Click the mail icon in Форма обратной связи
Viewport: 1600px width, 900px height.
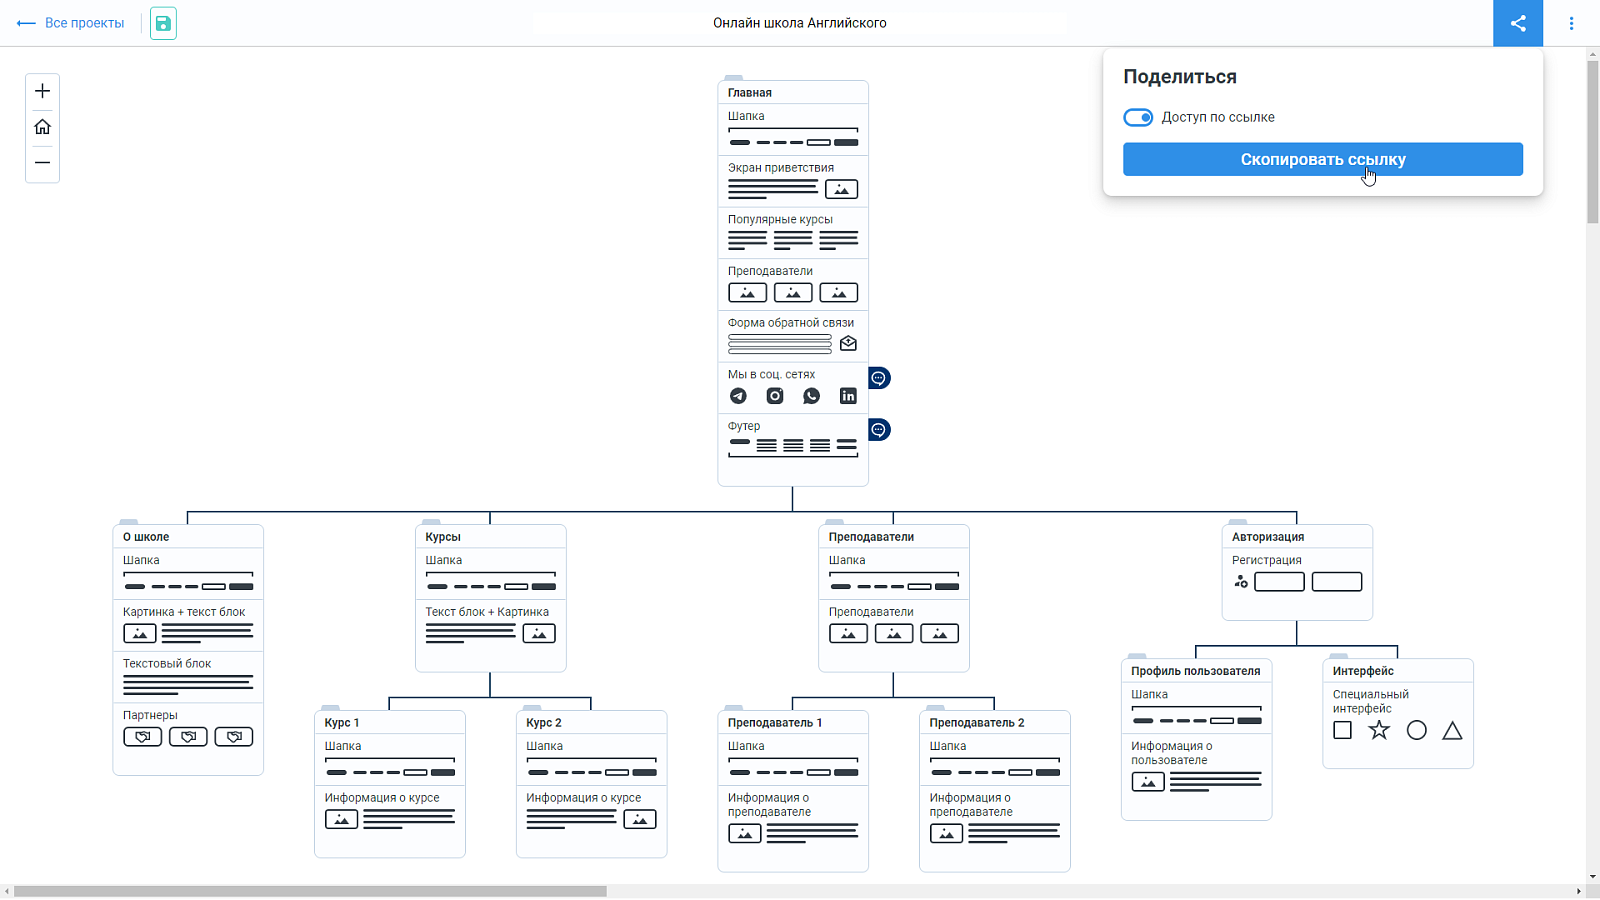click(x=848, y=344)
